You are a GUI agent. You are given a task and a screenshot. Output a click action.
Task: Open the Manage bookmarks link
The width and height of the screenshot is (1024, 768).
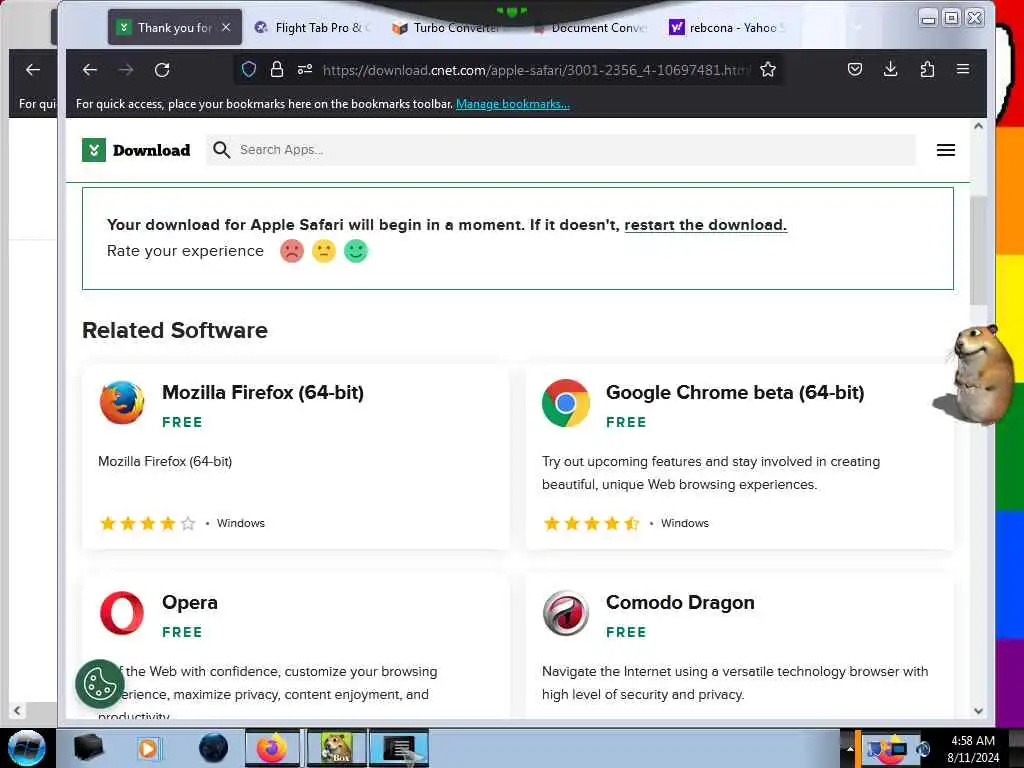click(513, 104)
